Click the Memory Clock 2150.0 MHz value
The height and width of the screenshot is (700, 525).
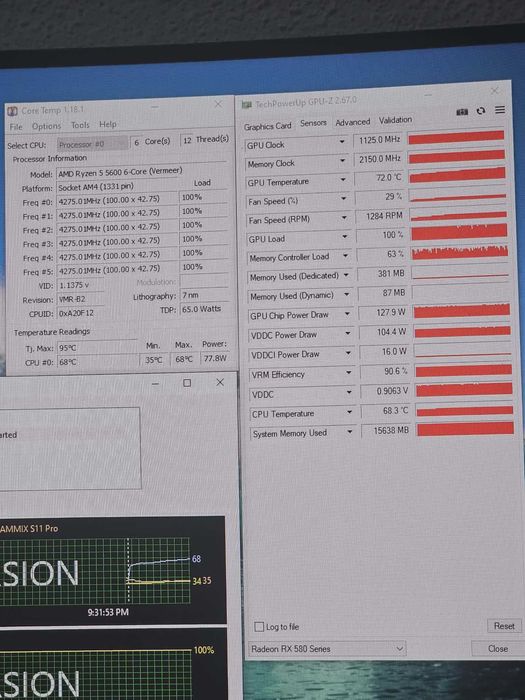(378, 159)
